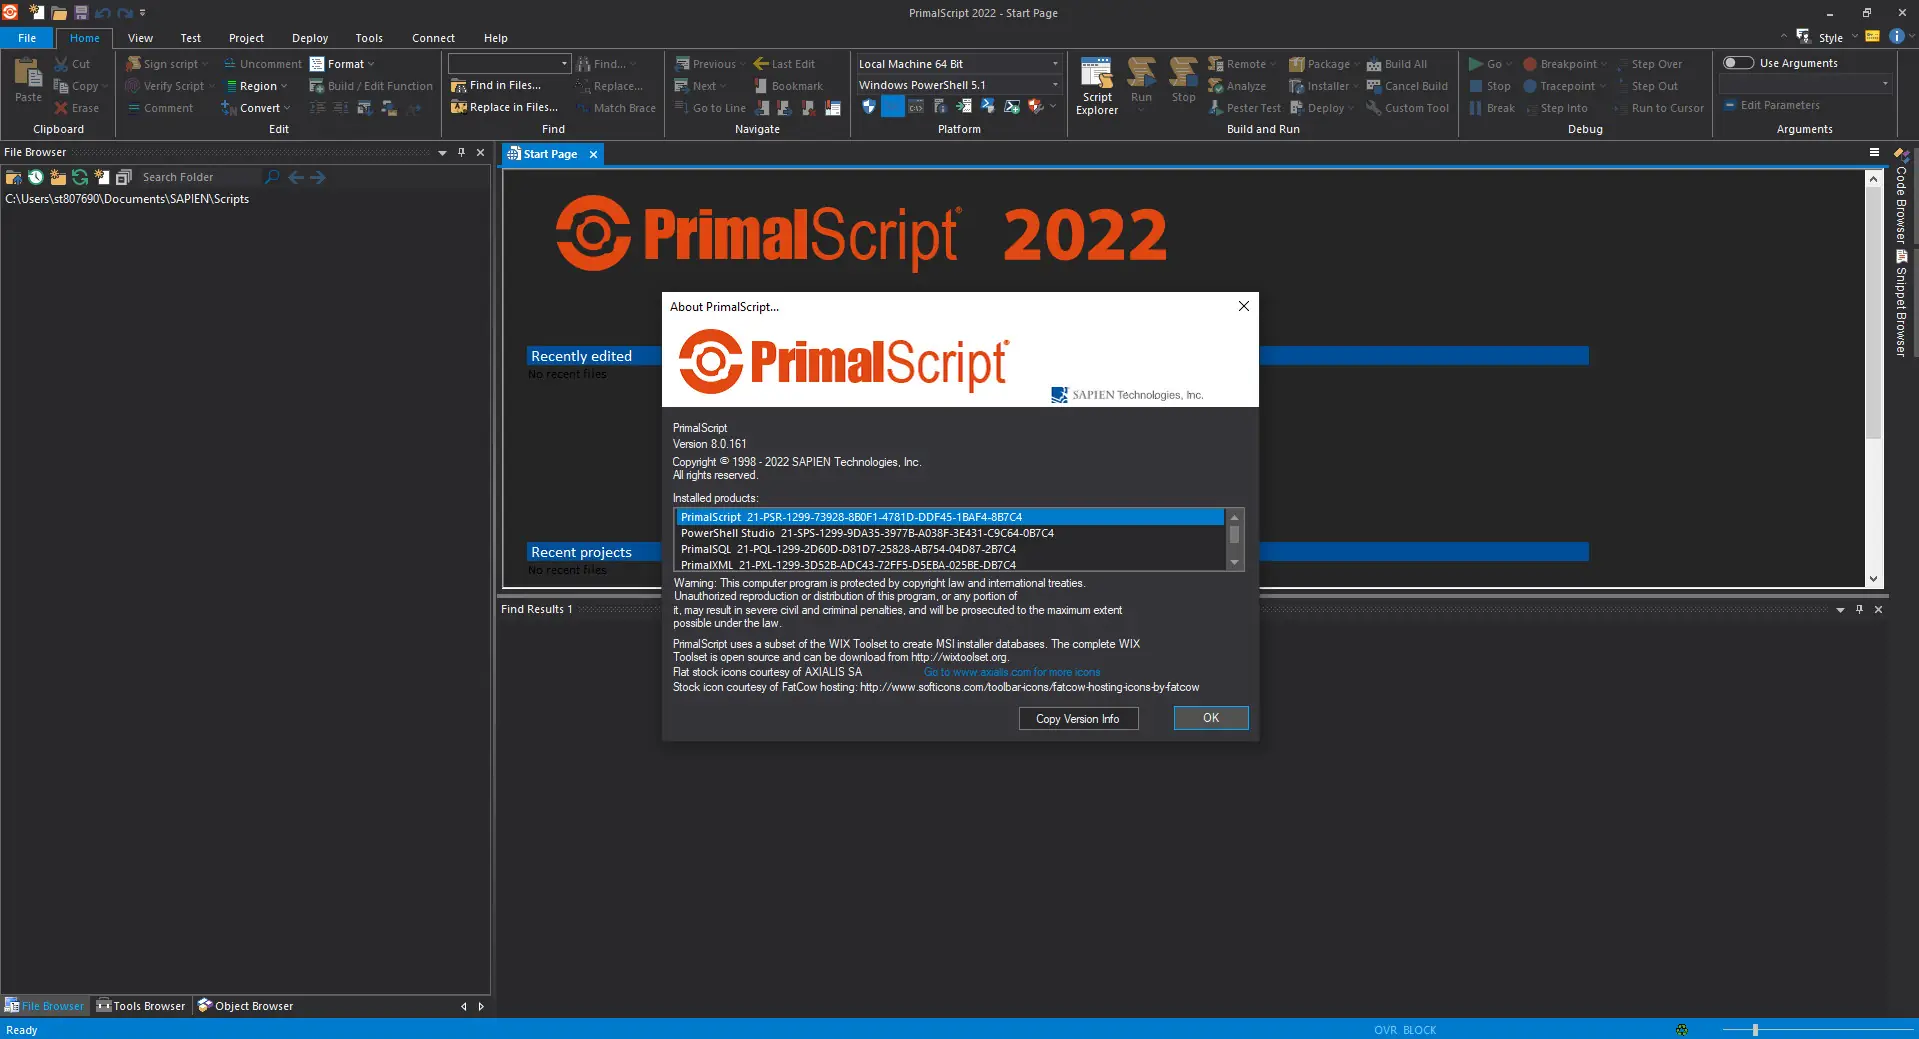Toggle the Find Results panel pin
The height and width of the screenshot is (1039, 1919).
pos(1859,609)
